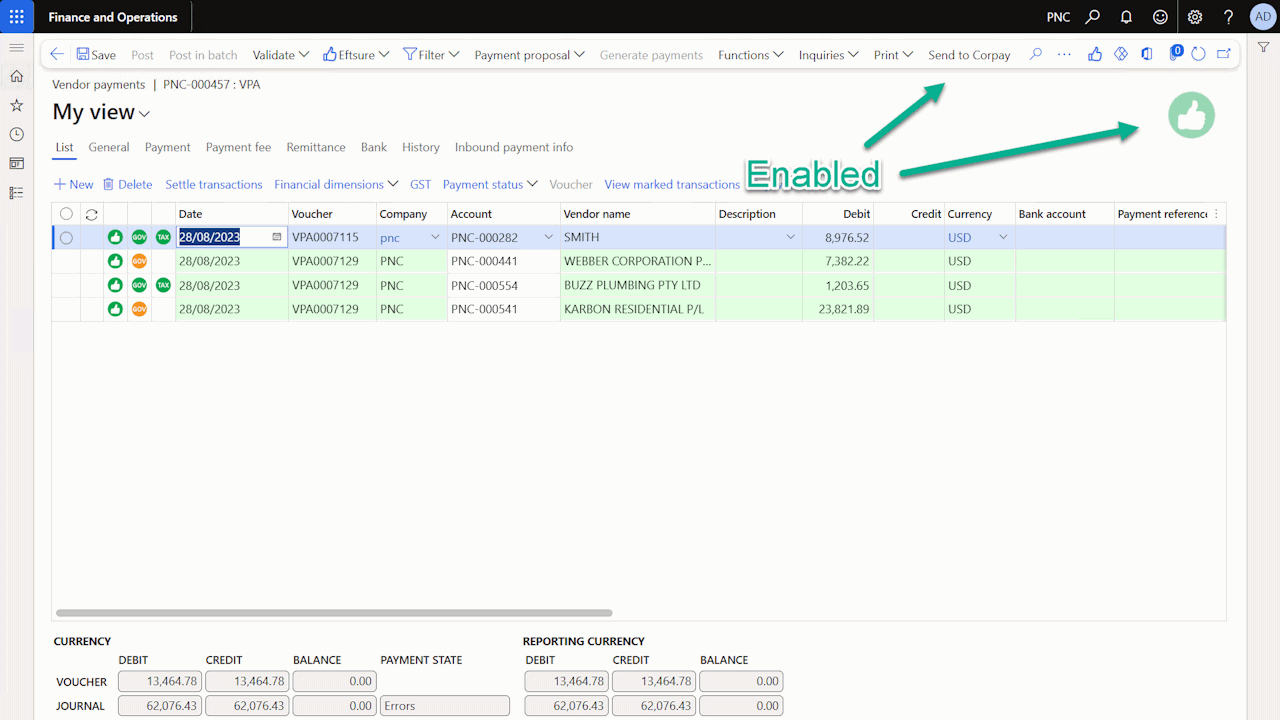Click the thumbs-up approval icon on KARBON row
This screenshot has width=1280, height=720.
[x=115, y=309]
